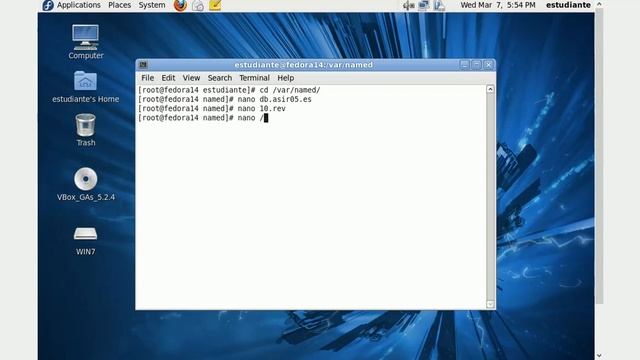Click the terminal title bar text
The image size is (640, 360).
pos(303,65)
